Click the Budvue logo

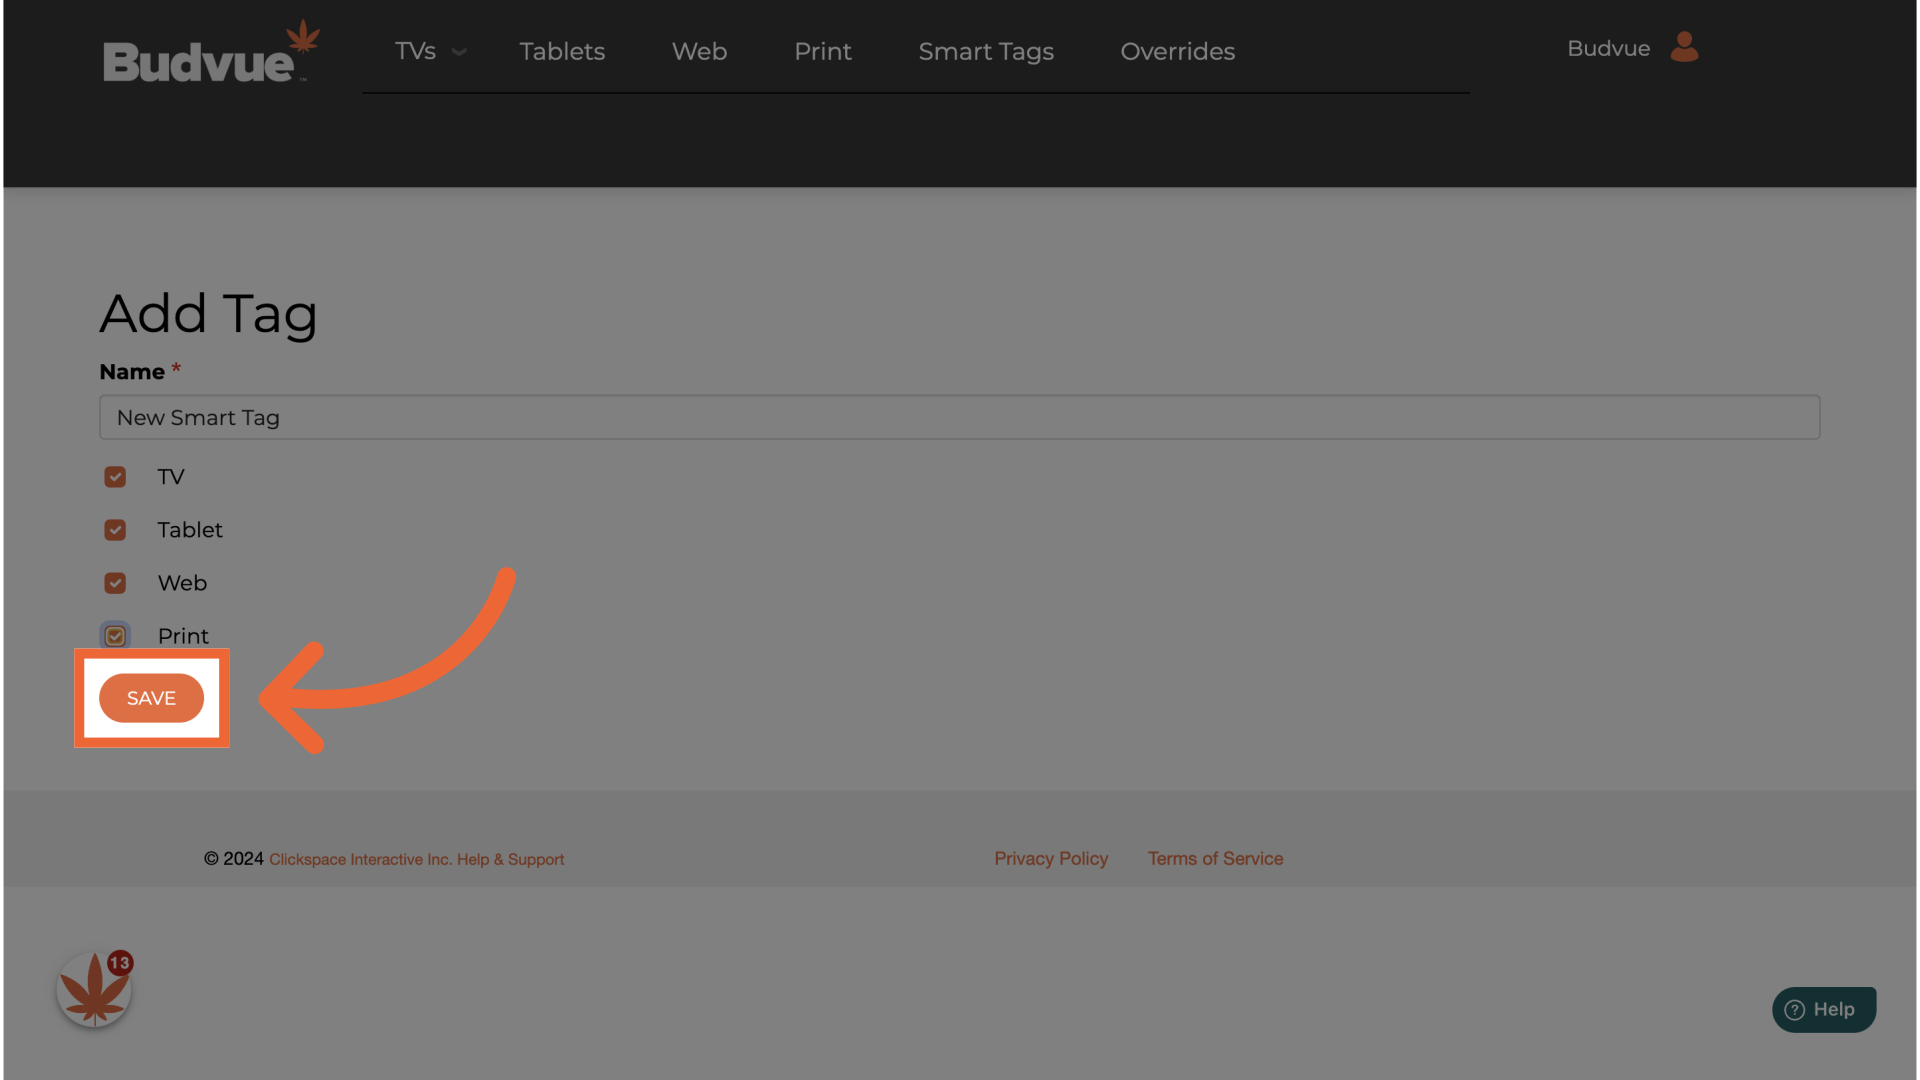pos(210,53)
